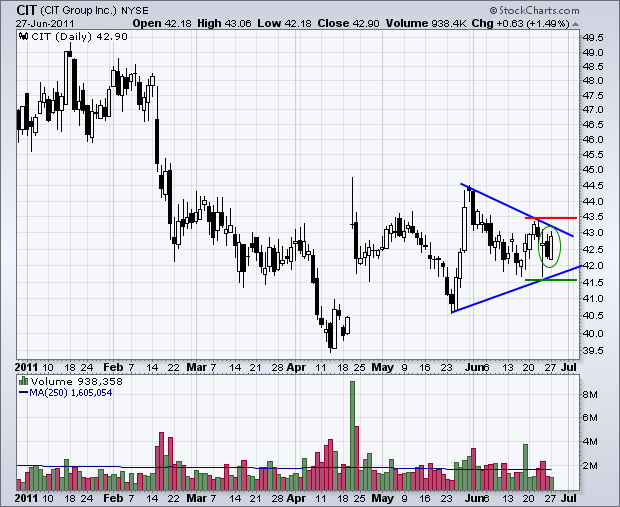Click the 4M volume axis label
Screen dimensions: 620x507
(591, 442)
